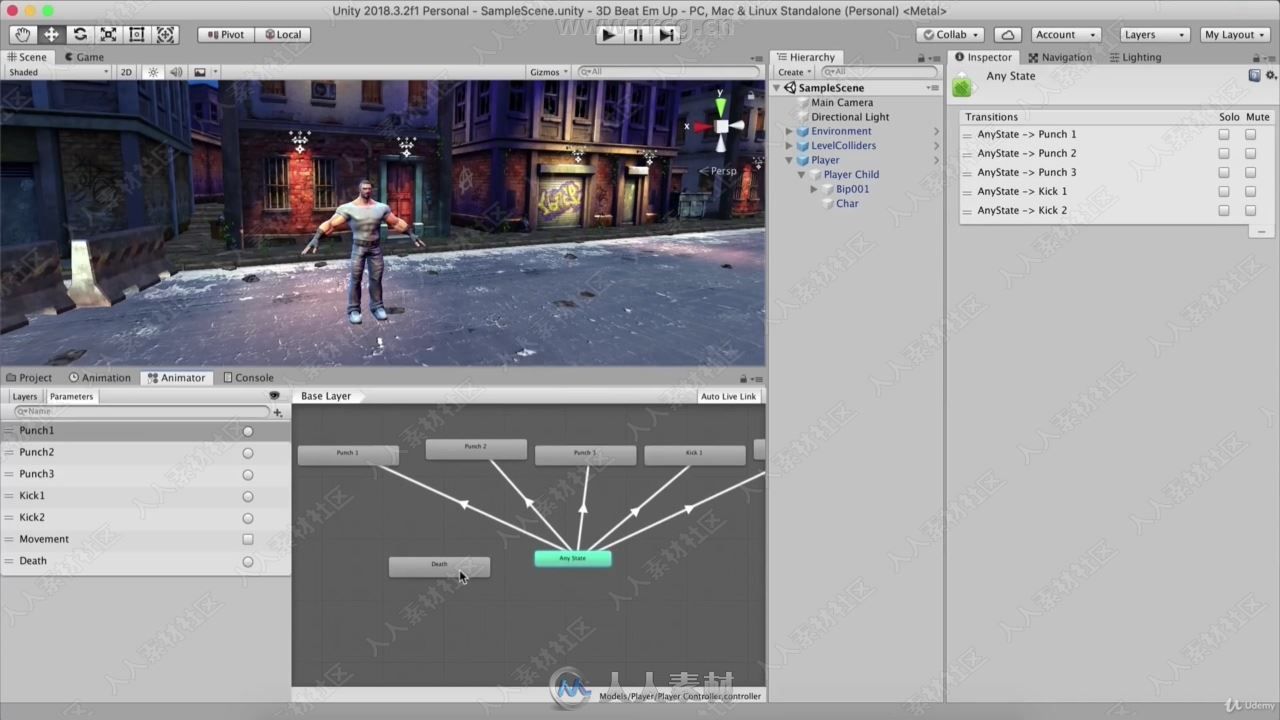This screenshot has height=720, width=1280.
Task: Collapse the Player object
Action: 789,160
